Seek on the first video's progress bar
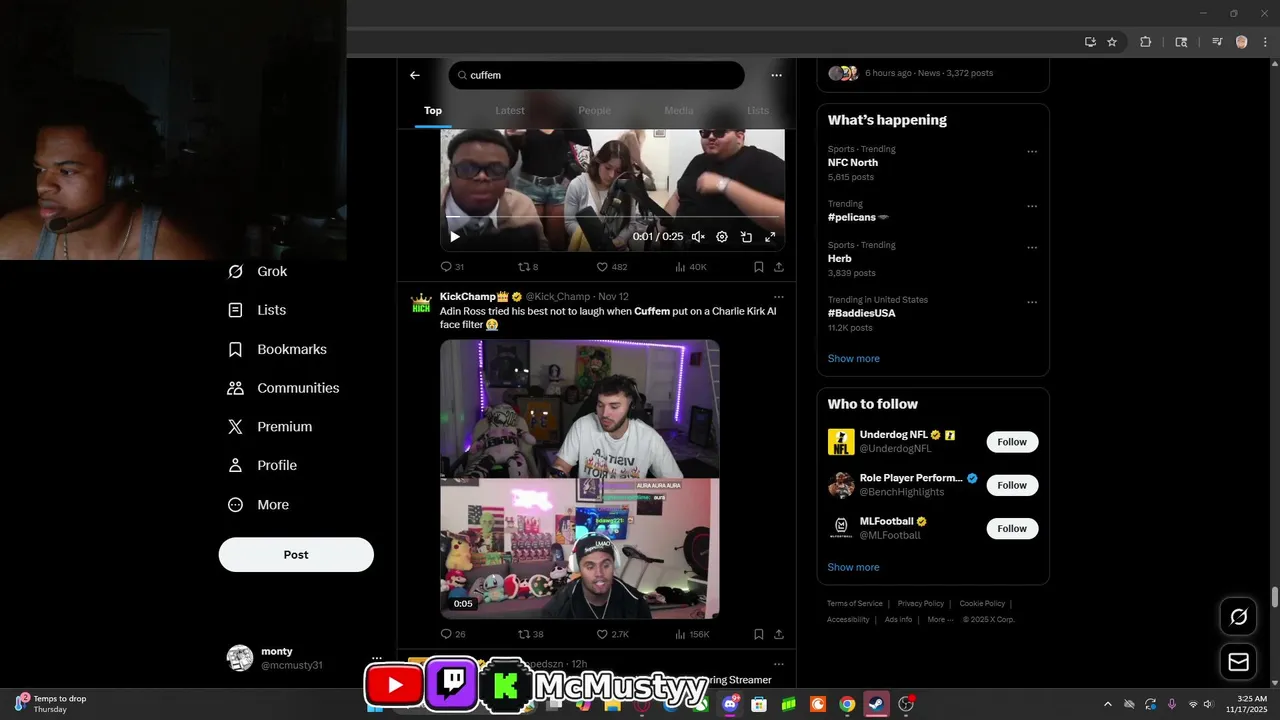This screenshot has width=1280, height=720. tap(612, 217)
